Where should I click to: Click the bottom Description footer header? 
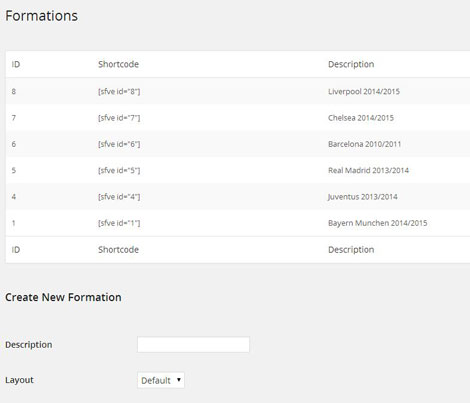pos(351,250)
